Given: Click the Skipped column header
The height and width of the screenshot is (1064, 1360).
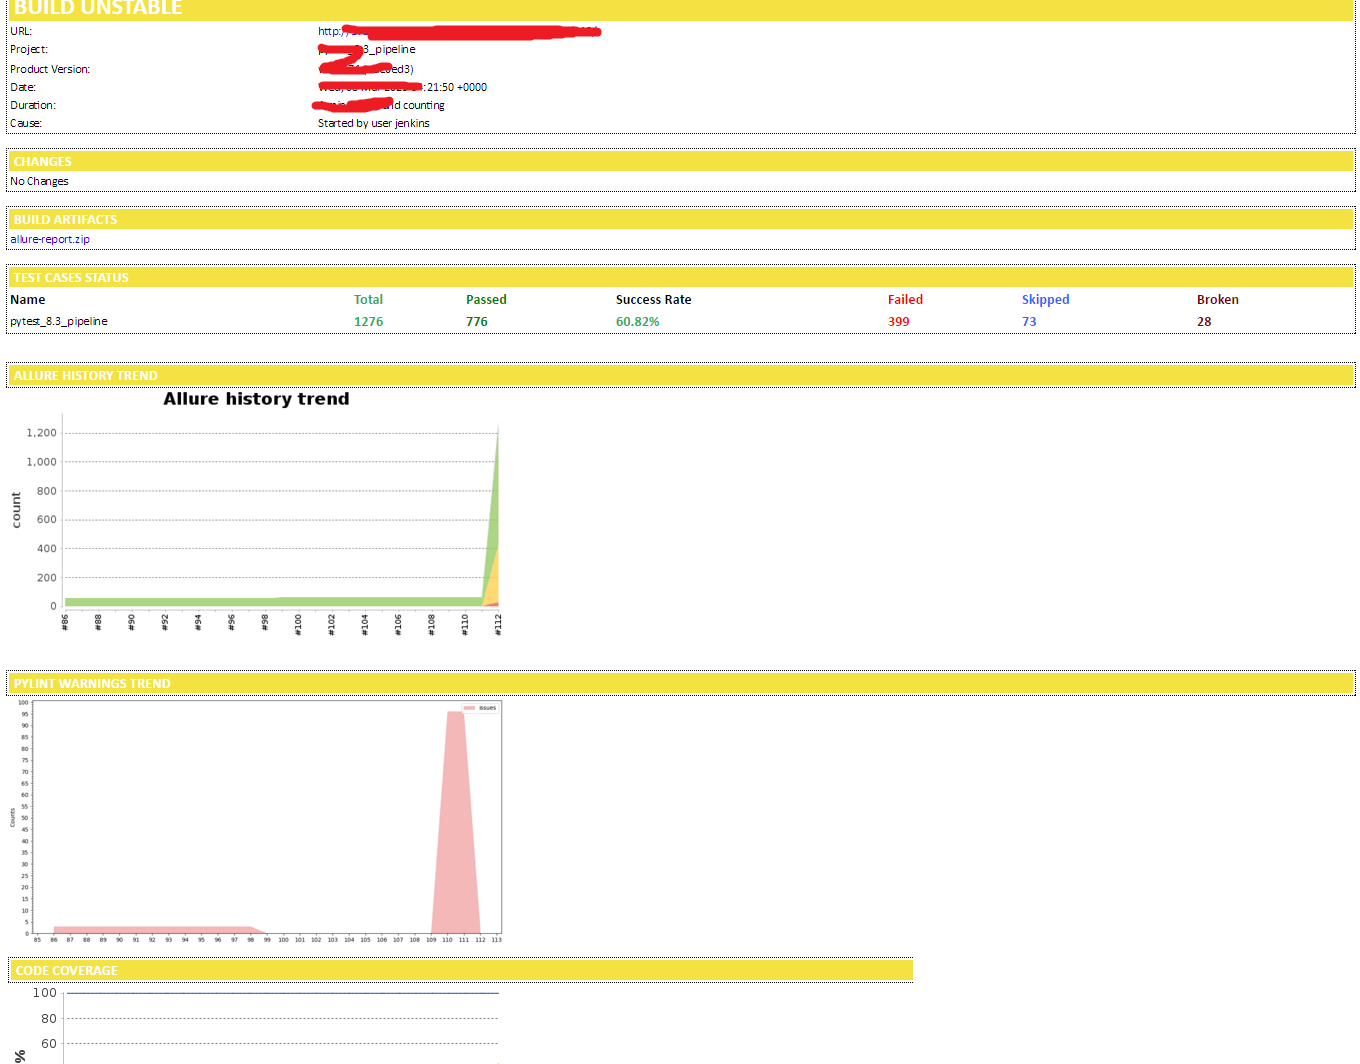Looking at the screenshot, I should click(x=1045, y=300).
